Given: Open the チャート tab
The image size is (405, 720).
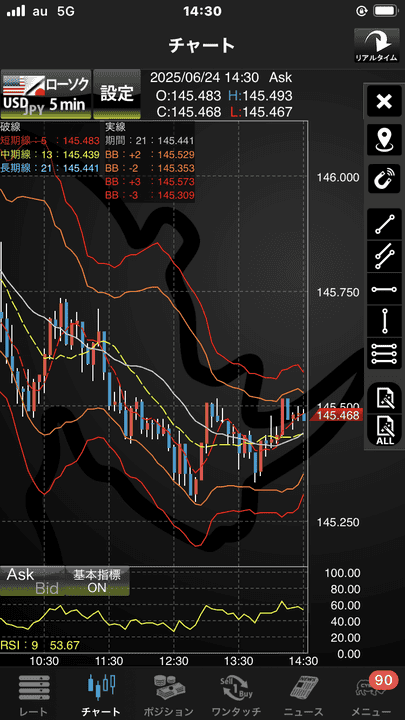Looking at the screenshot, I should [101, 695].
